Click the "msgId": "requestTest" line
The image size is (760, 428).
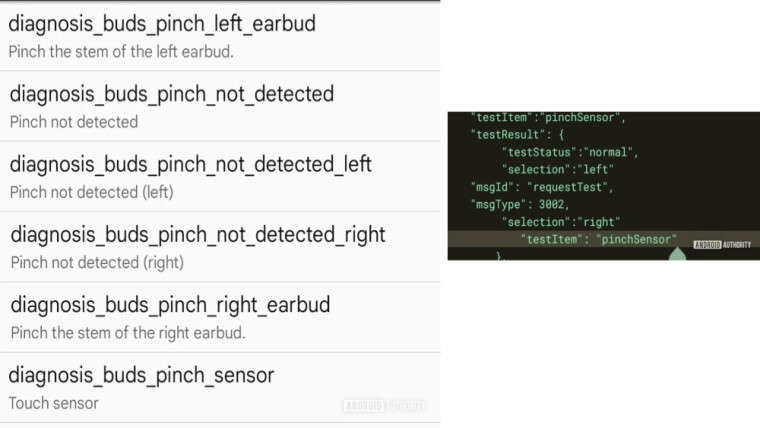click(542, 187)
